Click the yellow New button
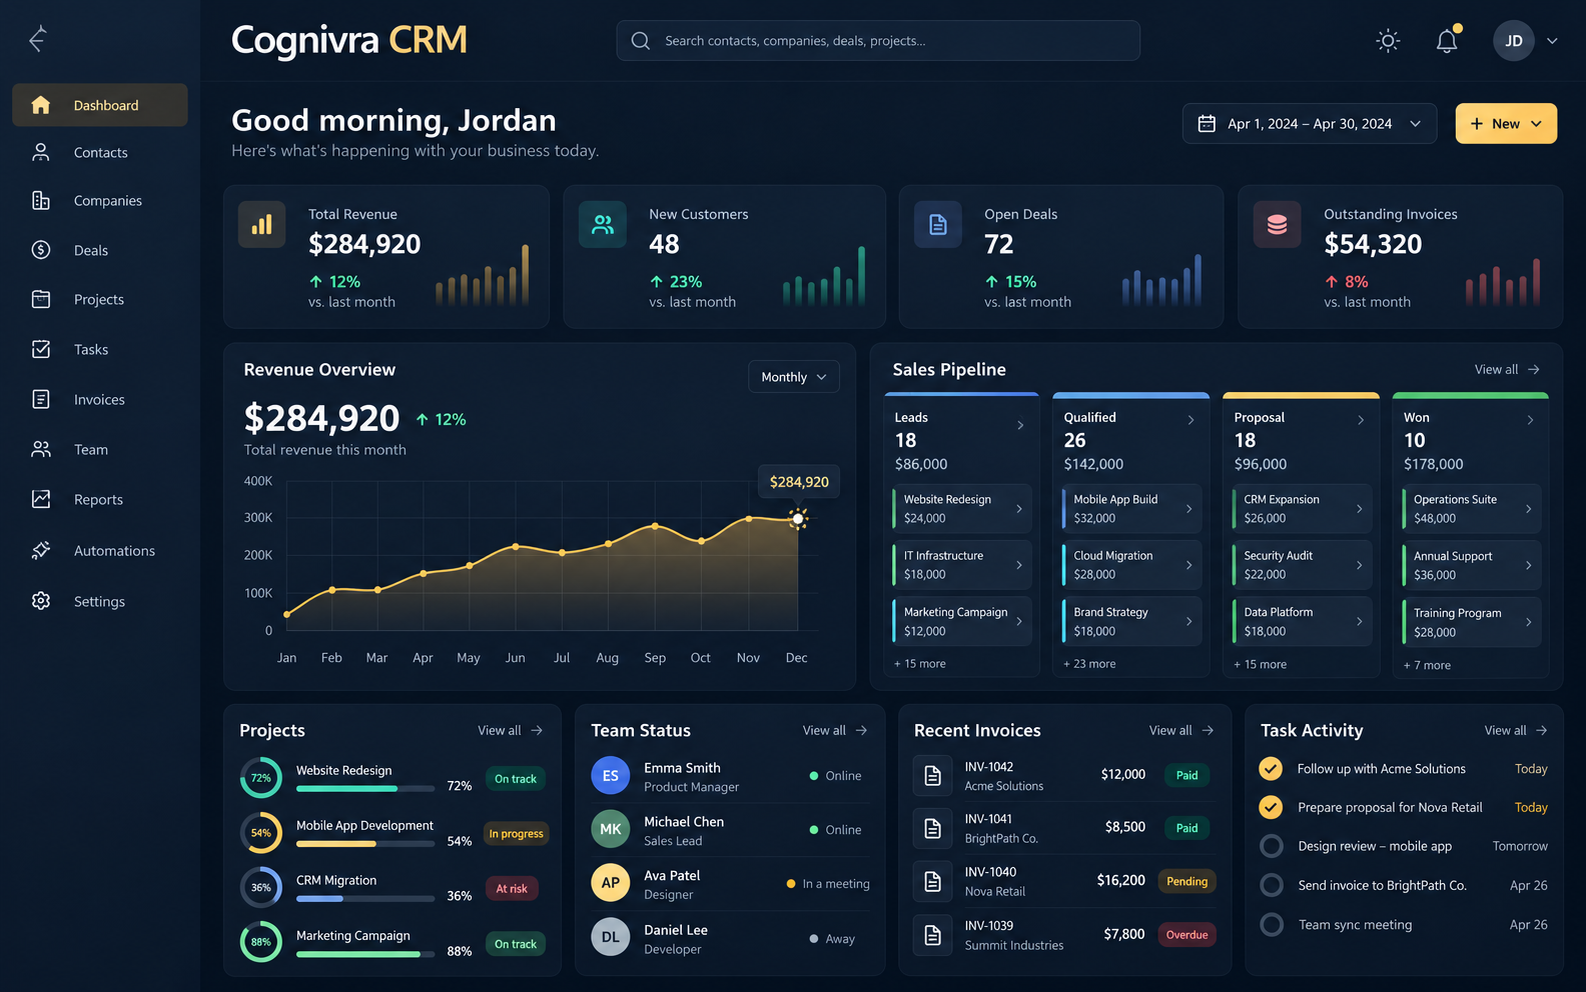This screenshot has width=1586, height=992. pyautogui.click(x=1506, y=123)
